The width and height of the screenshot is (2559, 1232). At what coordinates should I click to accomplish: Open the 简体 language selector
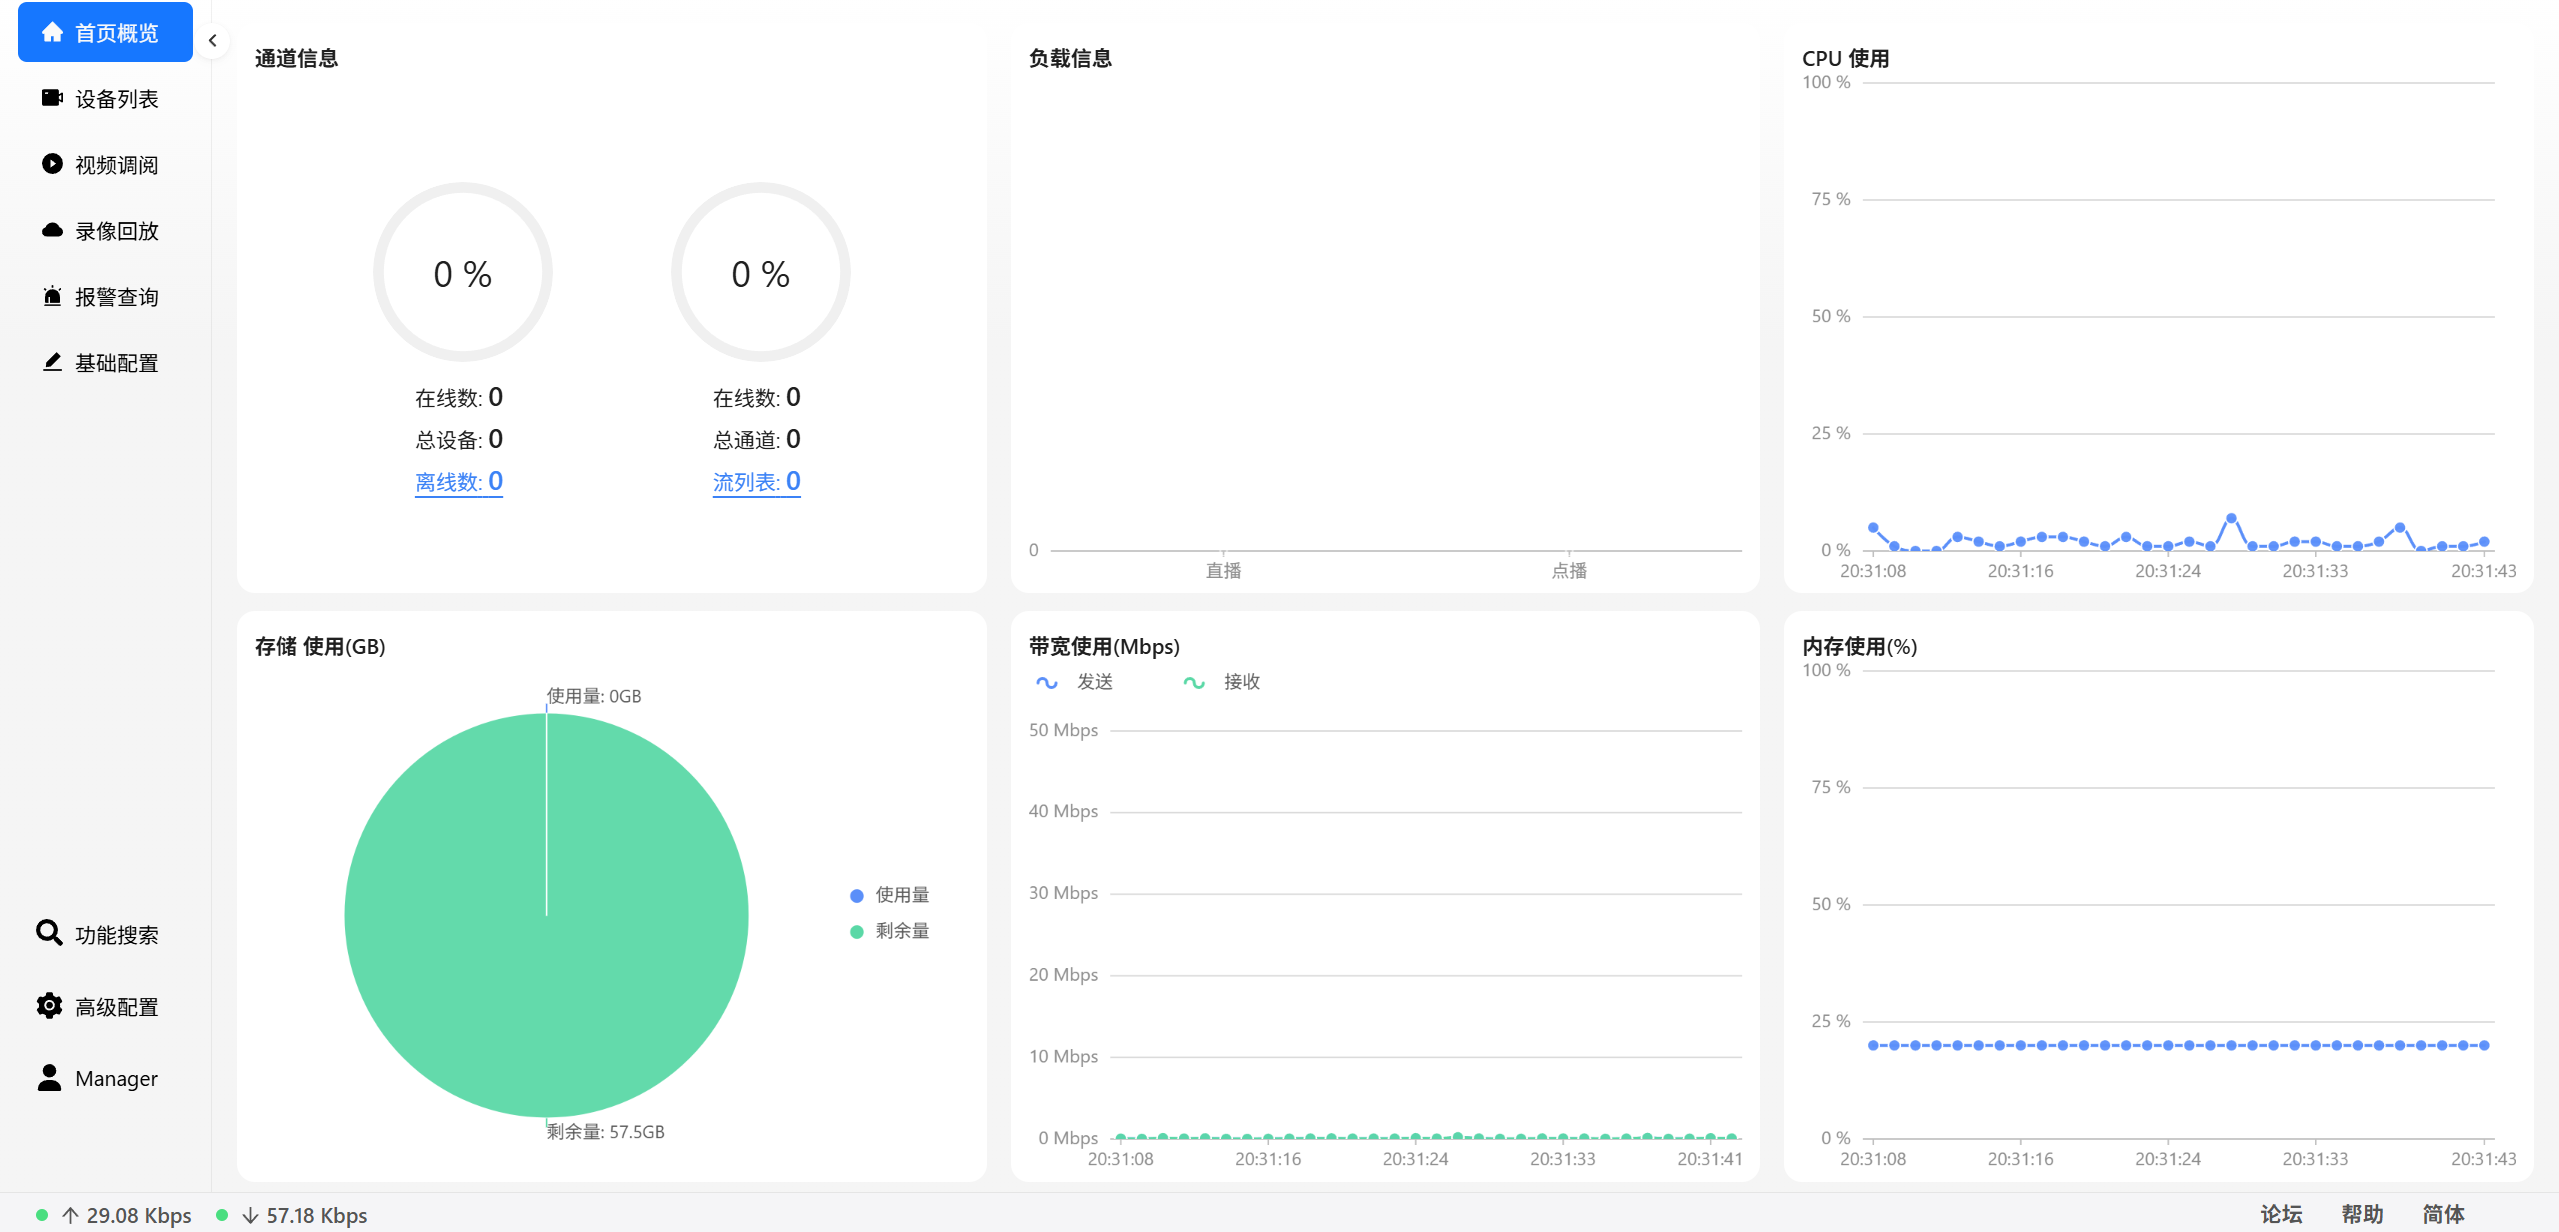pos(2442,1214)
